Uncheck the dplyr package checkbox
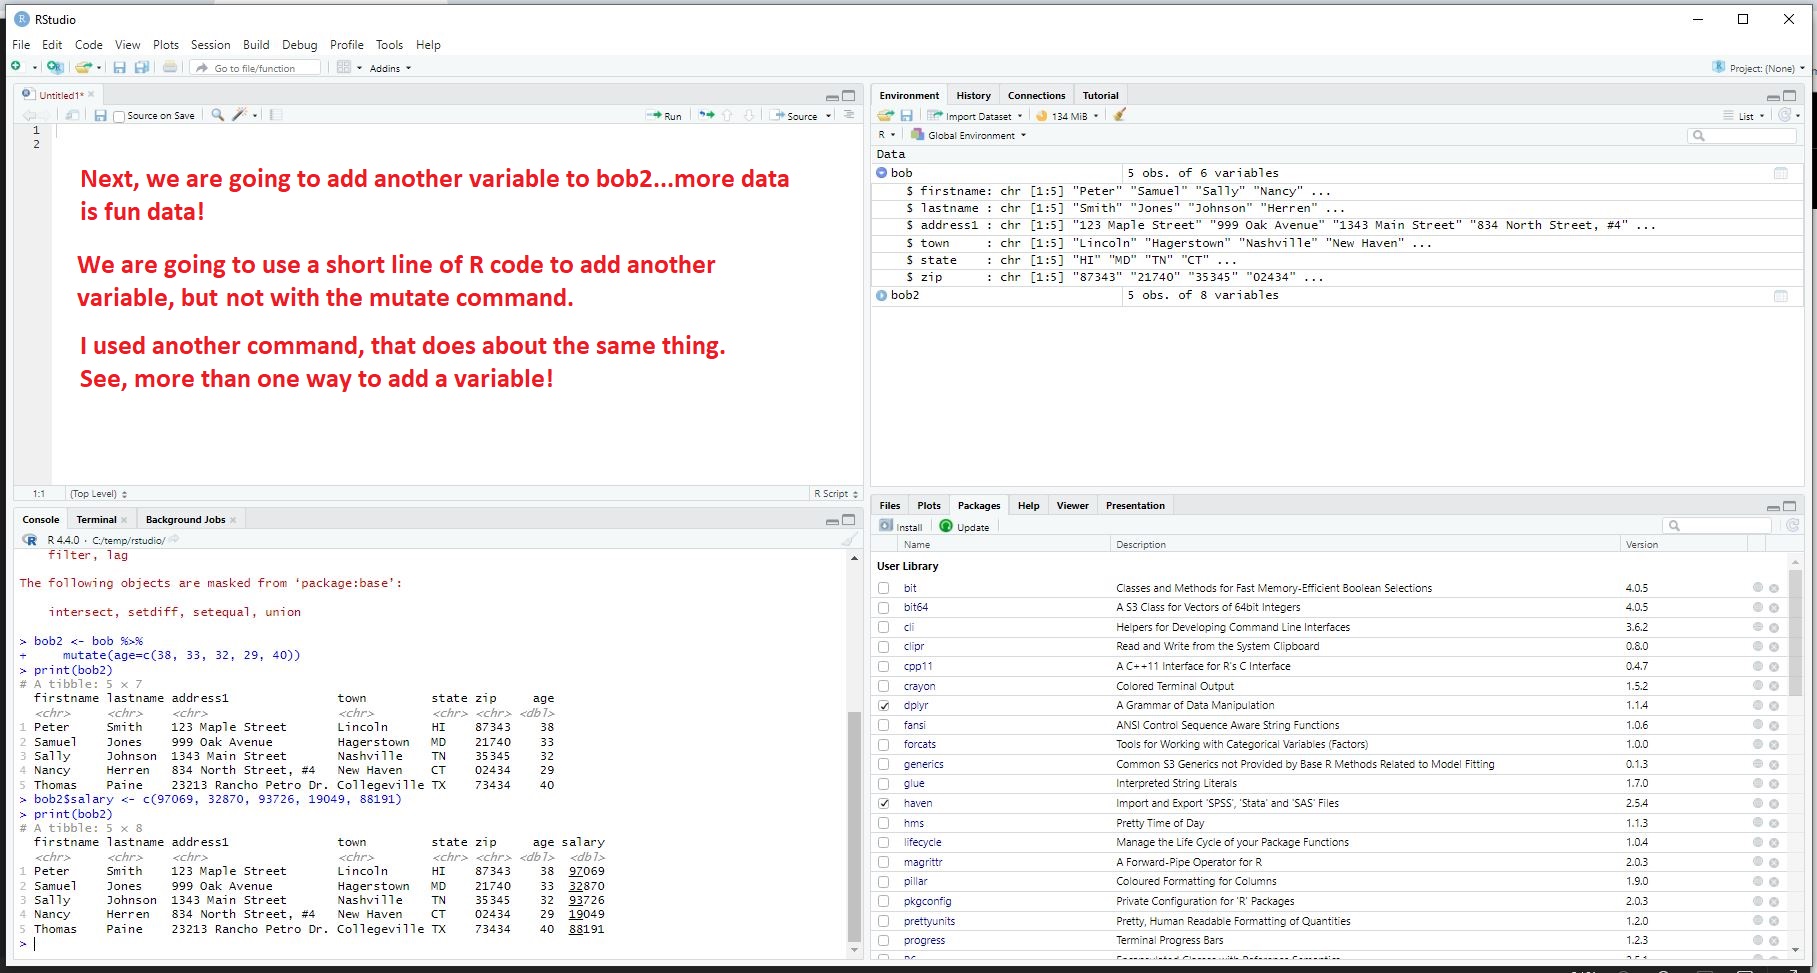 [884, 705]
